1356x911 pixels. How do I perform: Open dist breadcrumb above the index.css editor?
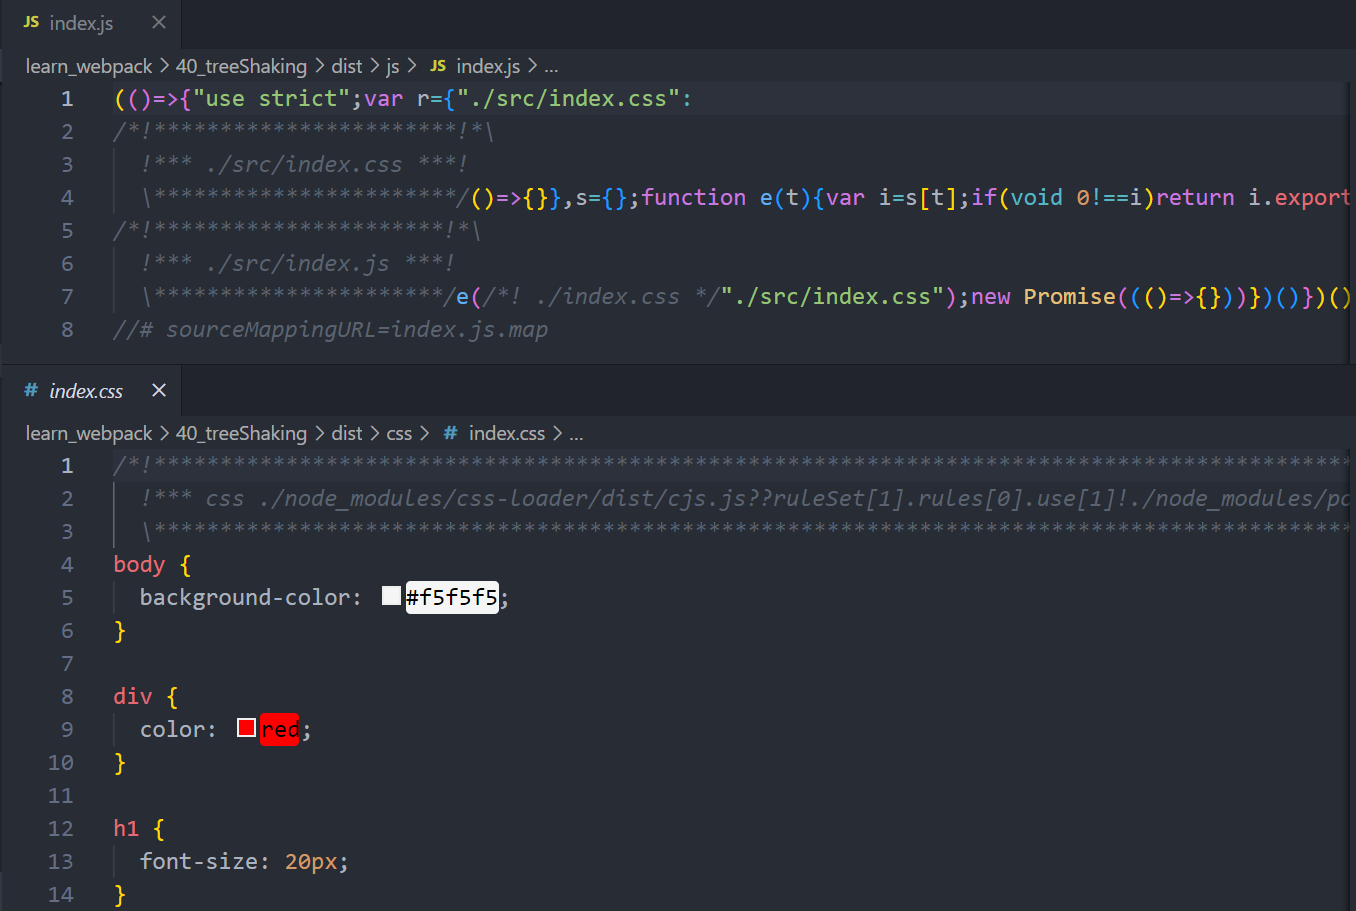pyautogui.click(x=347, y=433)
